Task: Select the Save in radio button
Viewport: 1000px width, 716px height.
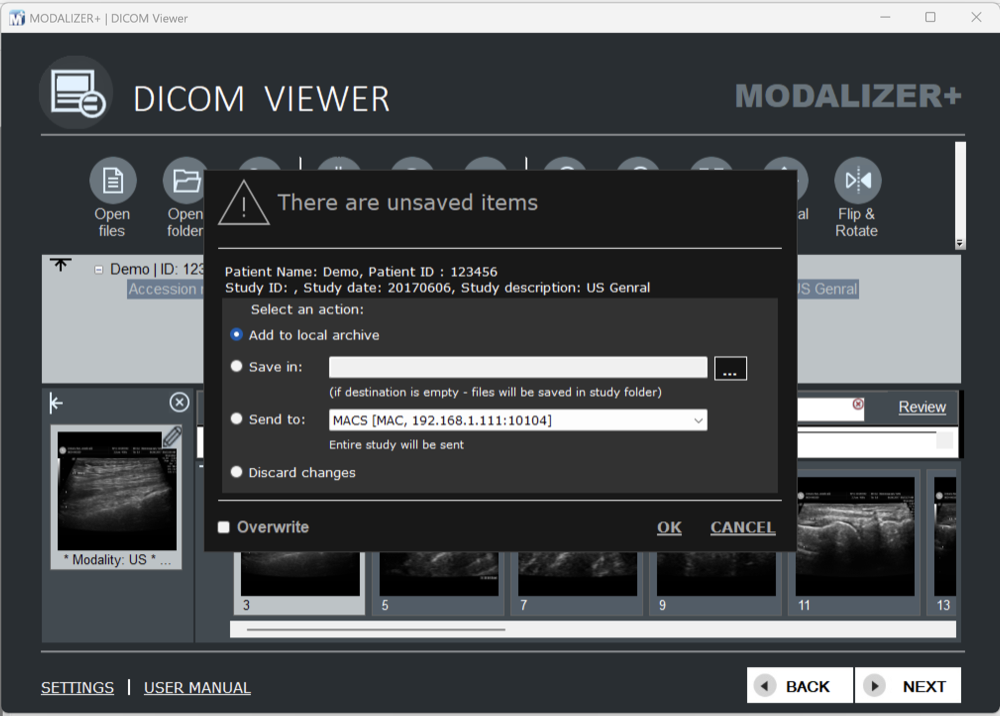Action: [237, 367]
